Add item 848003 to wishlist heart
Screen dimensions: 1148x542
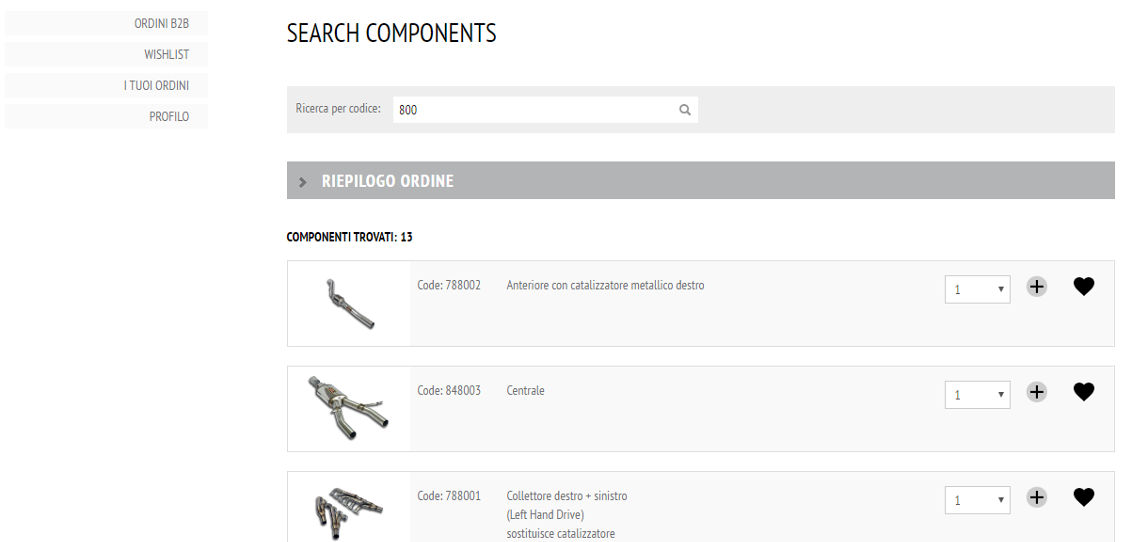(x=1084, y=392)
